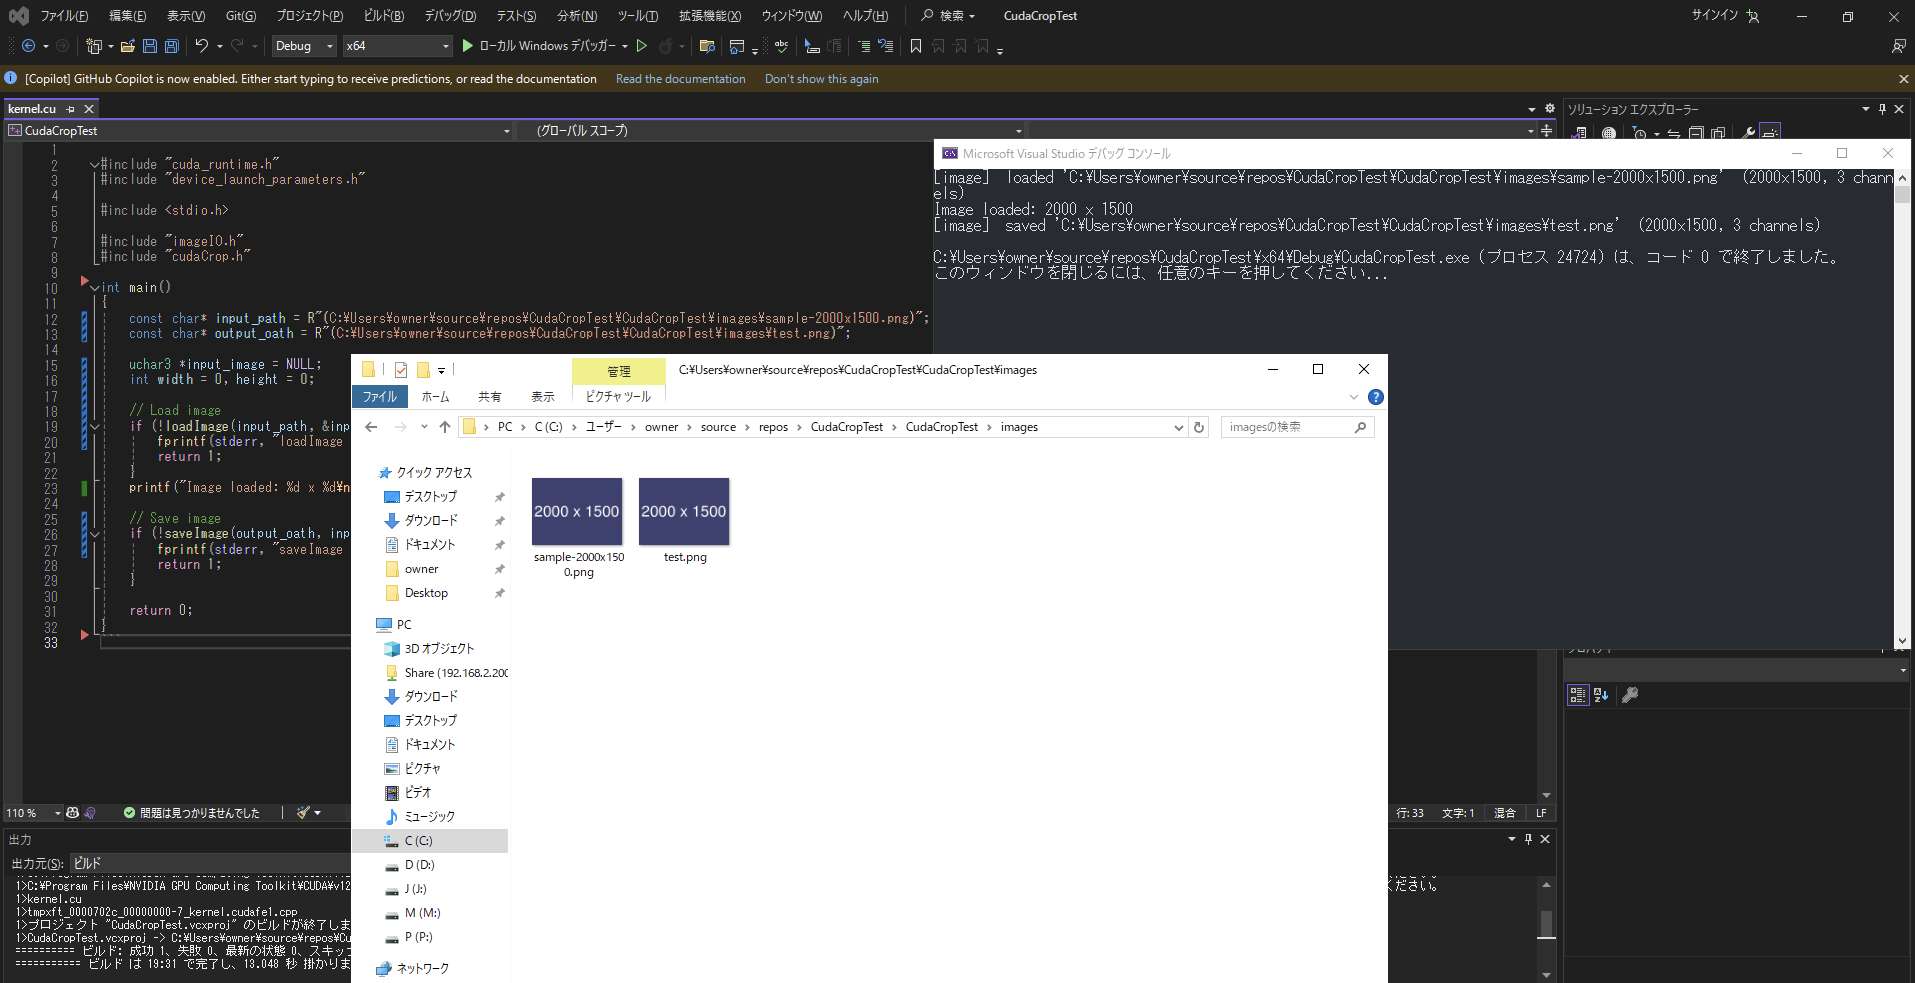The width and height of the screenshot is (1915, 983).
Task: Click the Explorer Refresh icon
Action: click(1199, 427)
